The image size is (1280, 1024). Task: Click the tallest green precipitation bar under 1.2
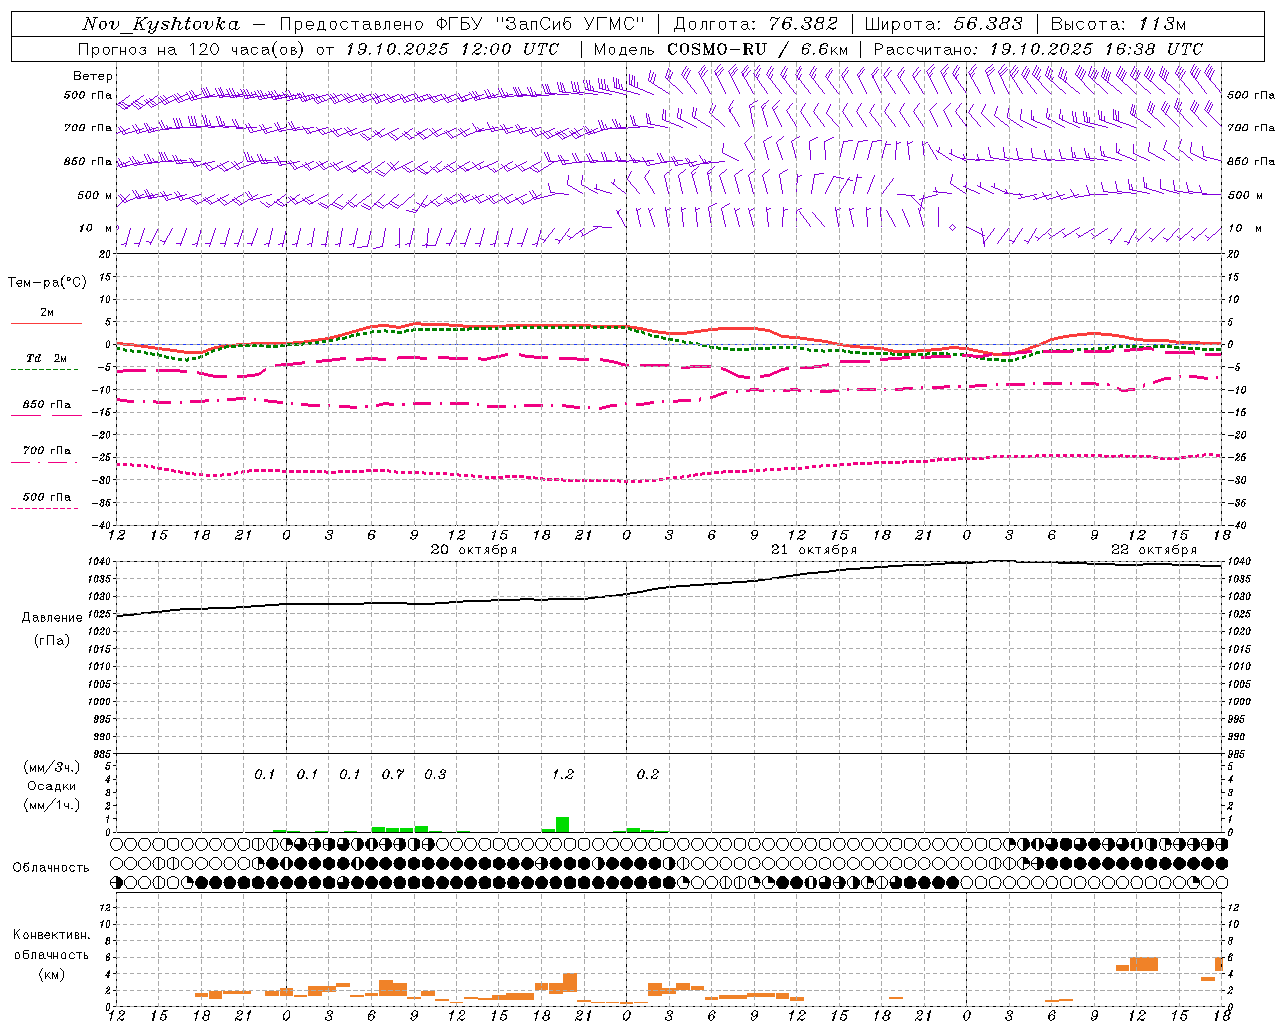point(562,824)
